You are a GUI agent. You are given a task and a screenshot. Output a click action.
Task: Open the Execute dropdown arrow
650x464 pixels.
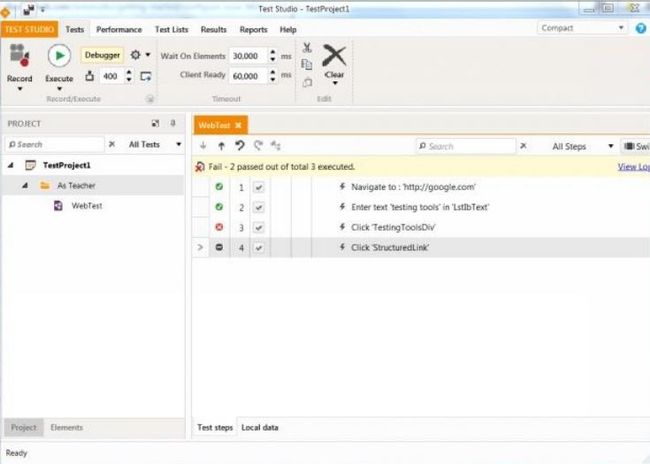click(x=59, y=89)
